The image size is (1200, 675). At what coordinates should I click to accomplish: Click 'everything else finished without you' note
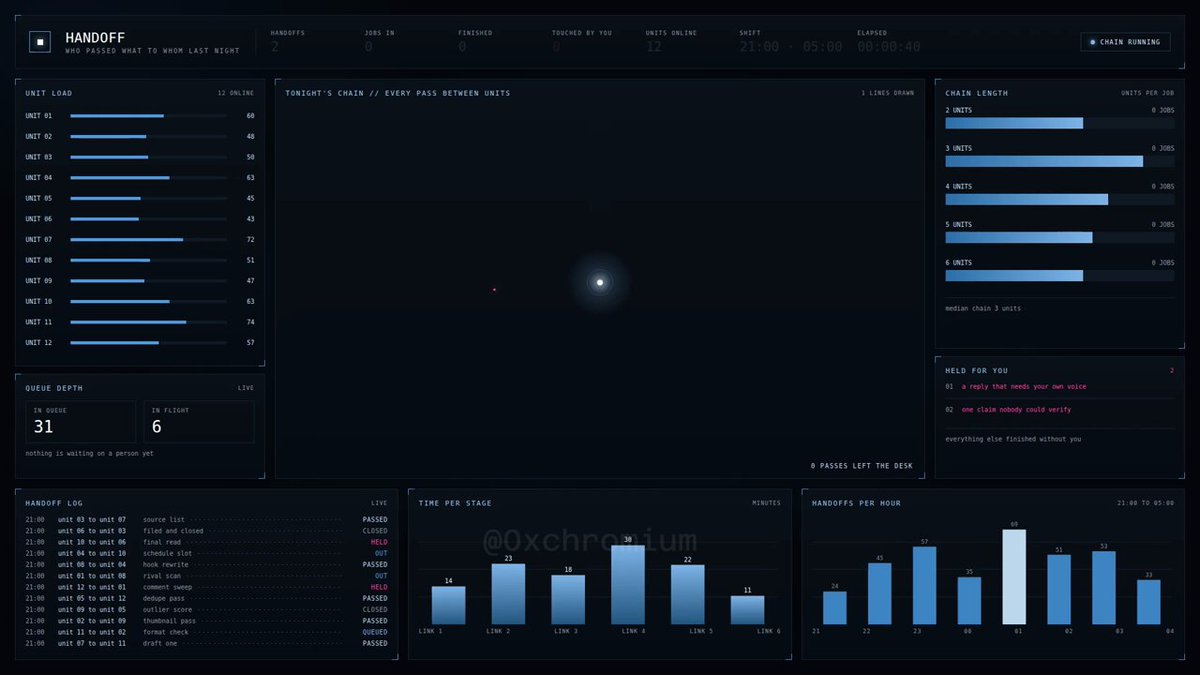click(x=1013, y=439)
